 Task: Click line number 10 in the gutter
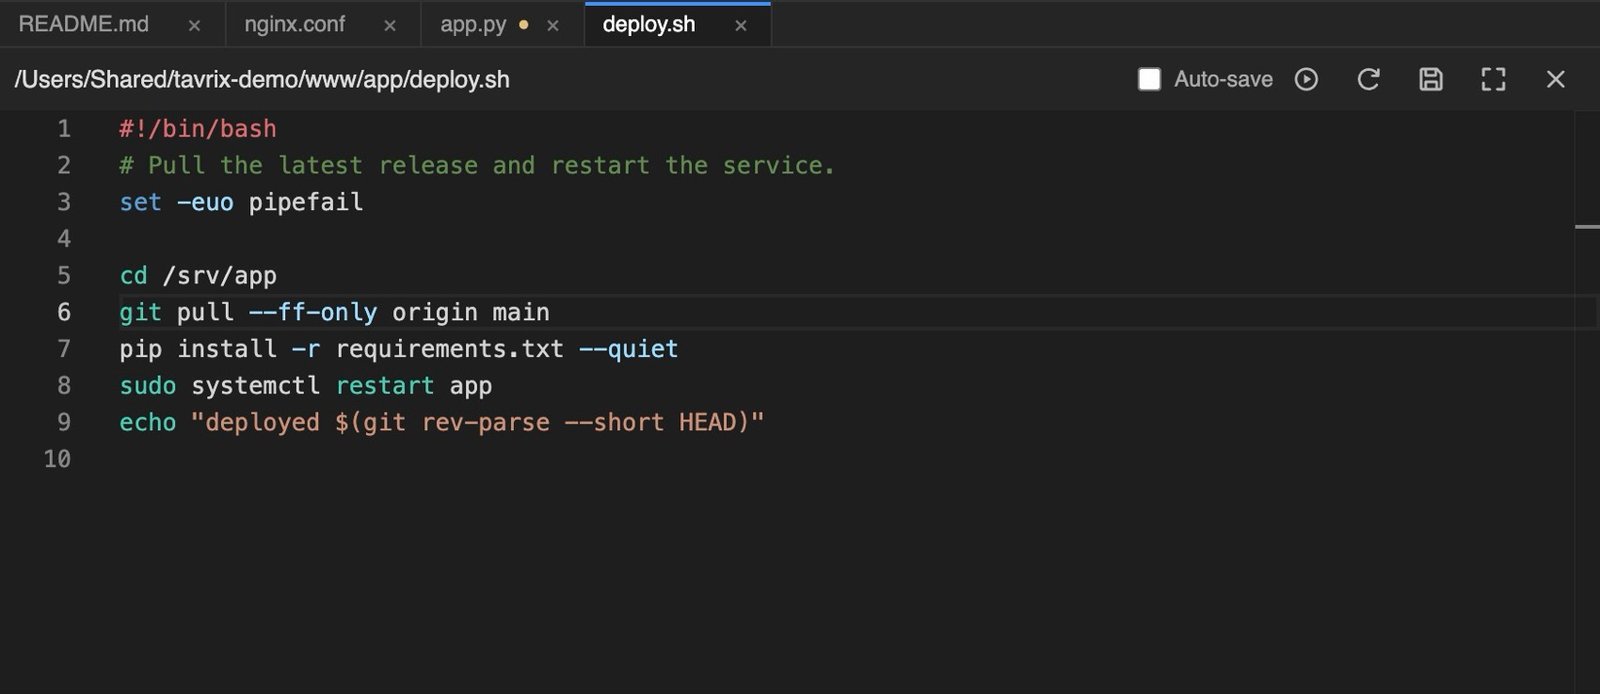pyautogui.click(x=57, y=459)
